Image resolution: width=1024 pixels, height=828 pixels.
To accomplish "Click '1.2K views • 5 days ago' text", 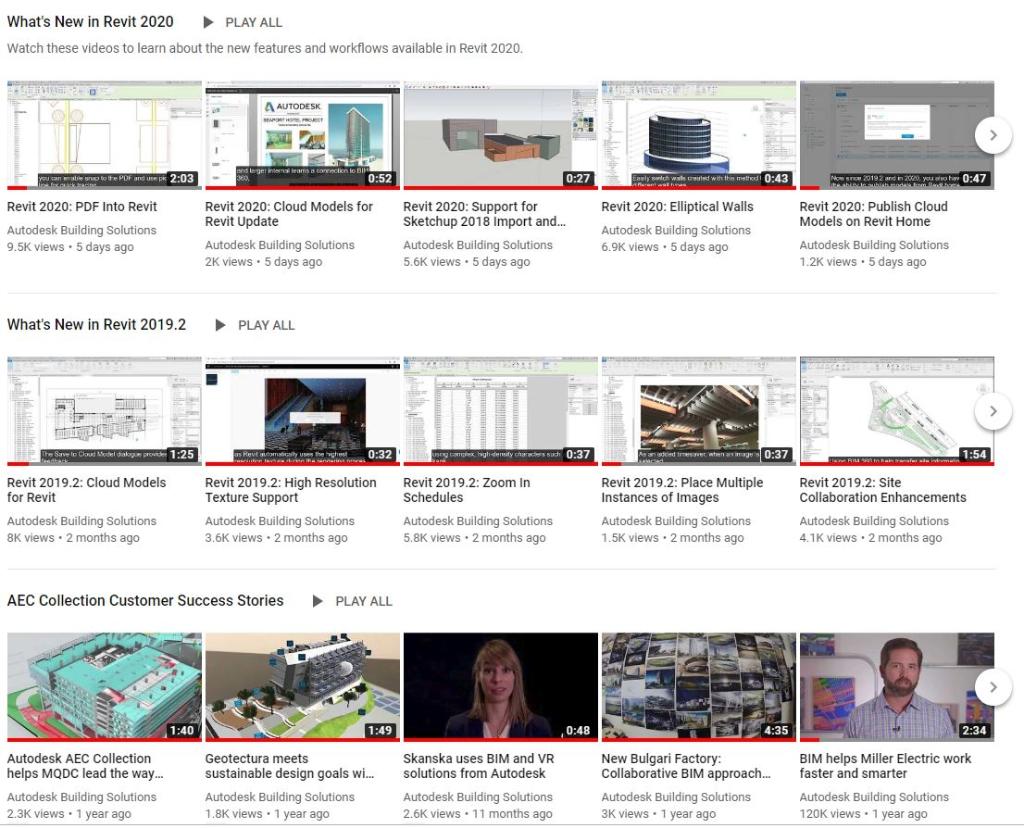I will coord(863,262).
